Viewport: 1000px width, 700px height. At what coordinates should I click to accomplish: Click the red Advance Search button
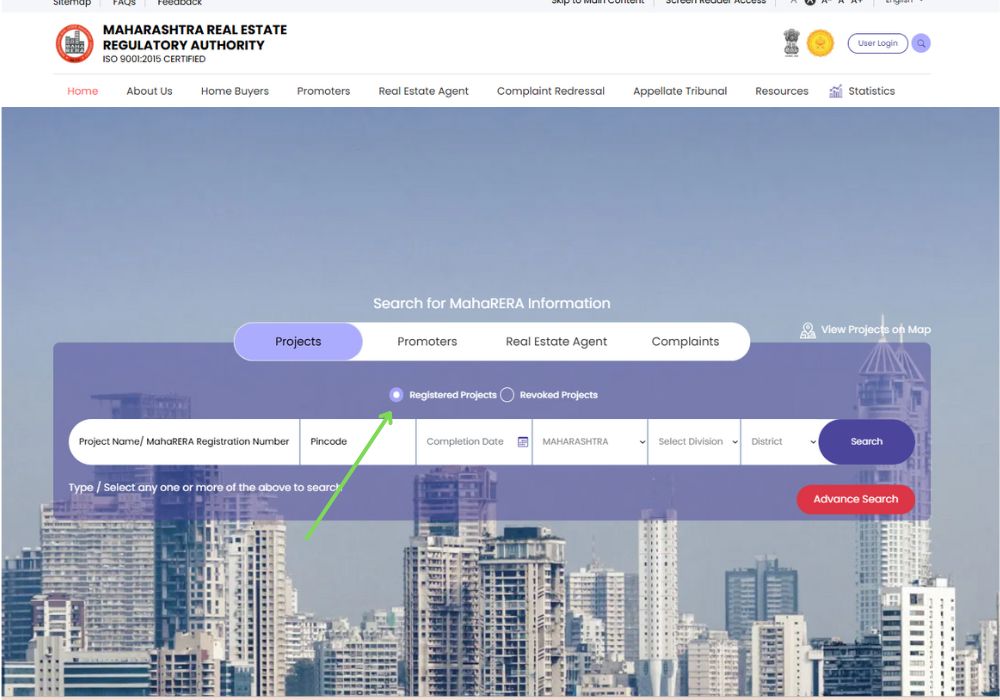pos(855,499)
